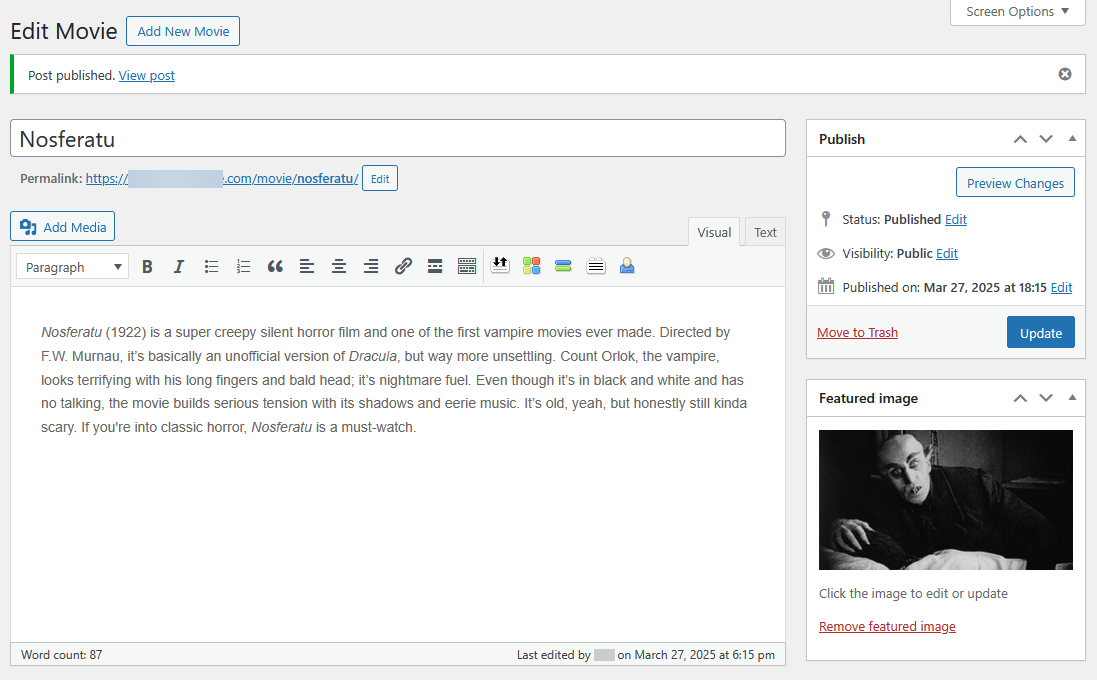Center align the paragraph text
1097x680 pixels.
coord(339,266)
